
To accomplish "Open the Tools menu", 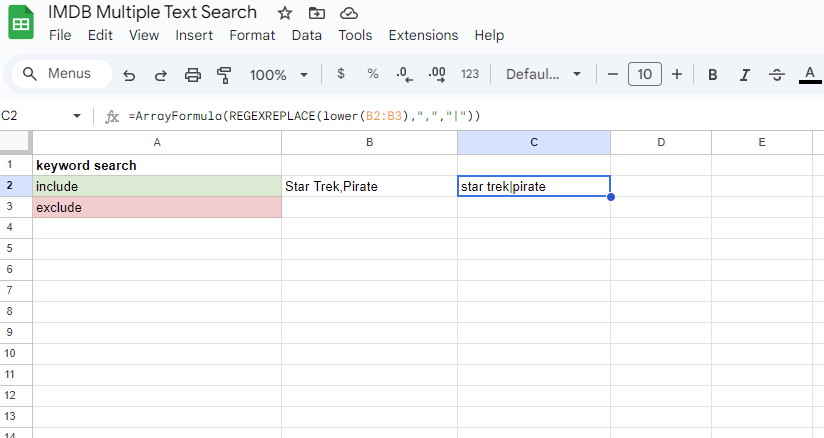I will [x=355, y=35].
